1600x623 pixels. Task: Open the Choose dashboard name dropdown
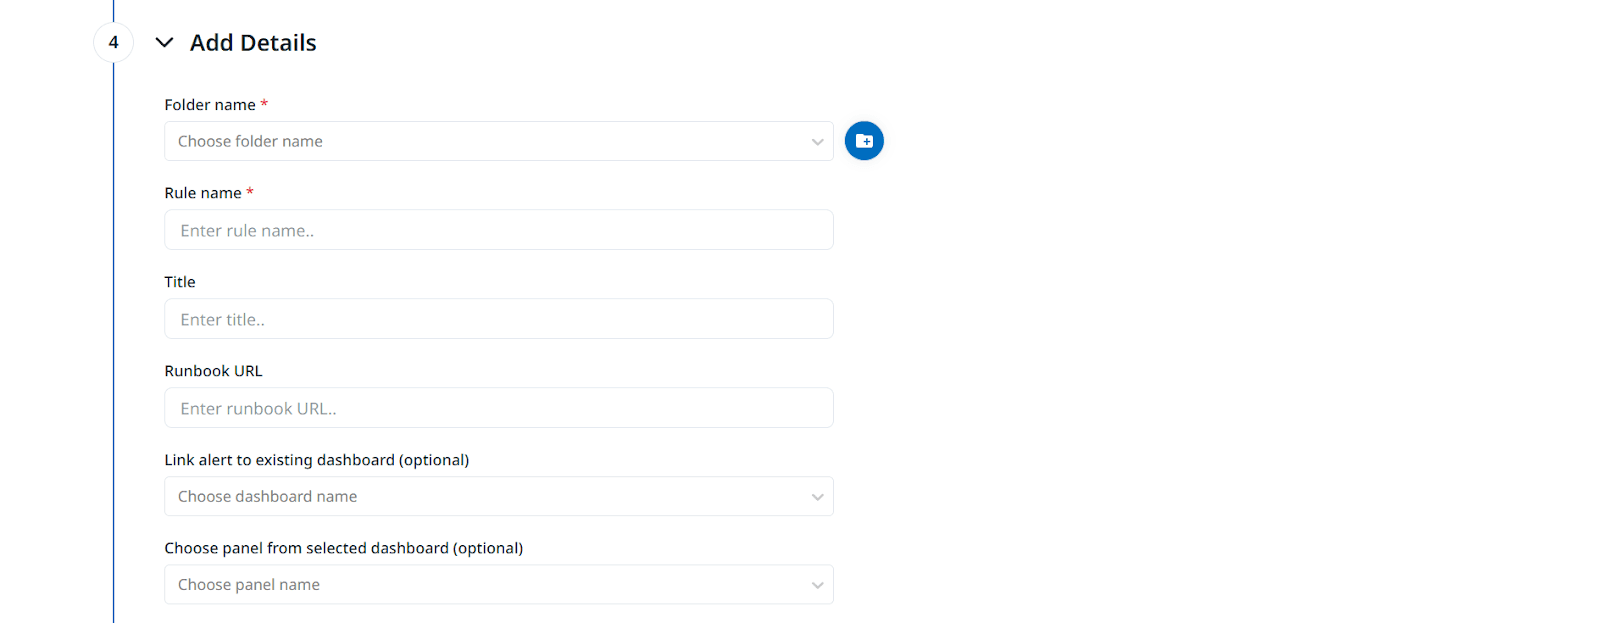tap(499, 496)
